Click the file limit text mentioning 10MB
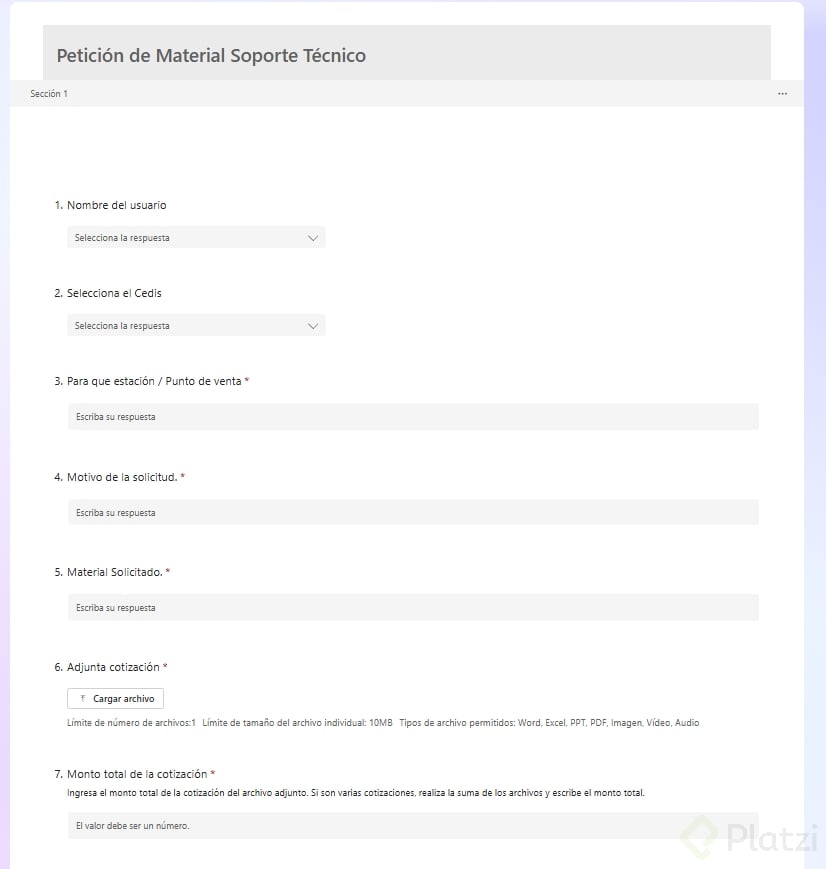Image resolution: width=826 pixels, height=869 pixels. click(x=297, y=723)
